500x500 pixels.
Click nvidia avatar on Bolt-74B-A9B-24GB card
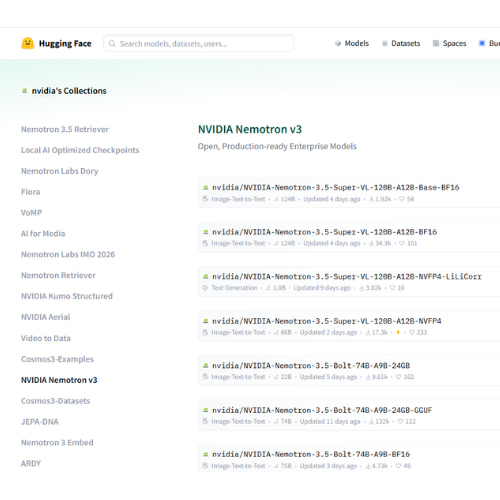click(x=206, y=366)
